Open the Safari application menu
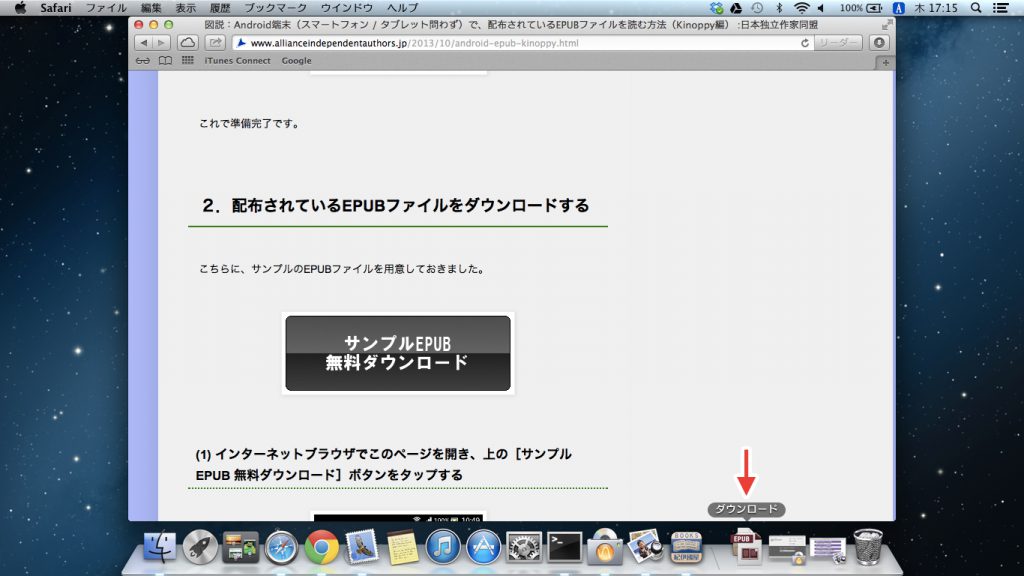Viewport: 1024px width, 576px height. coord(56,8)
